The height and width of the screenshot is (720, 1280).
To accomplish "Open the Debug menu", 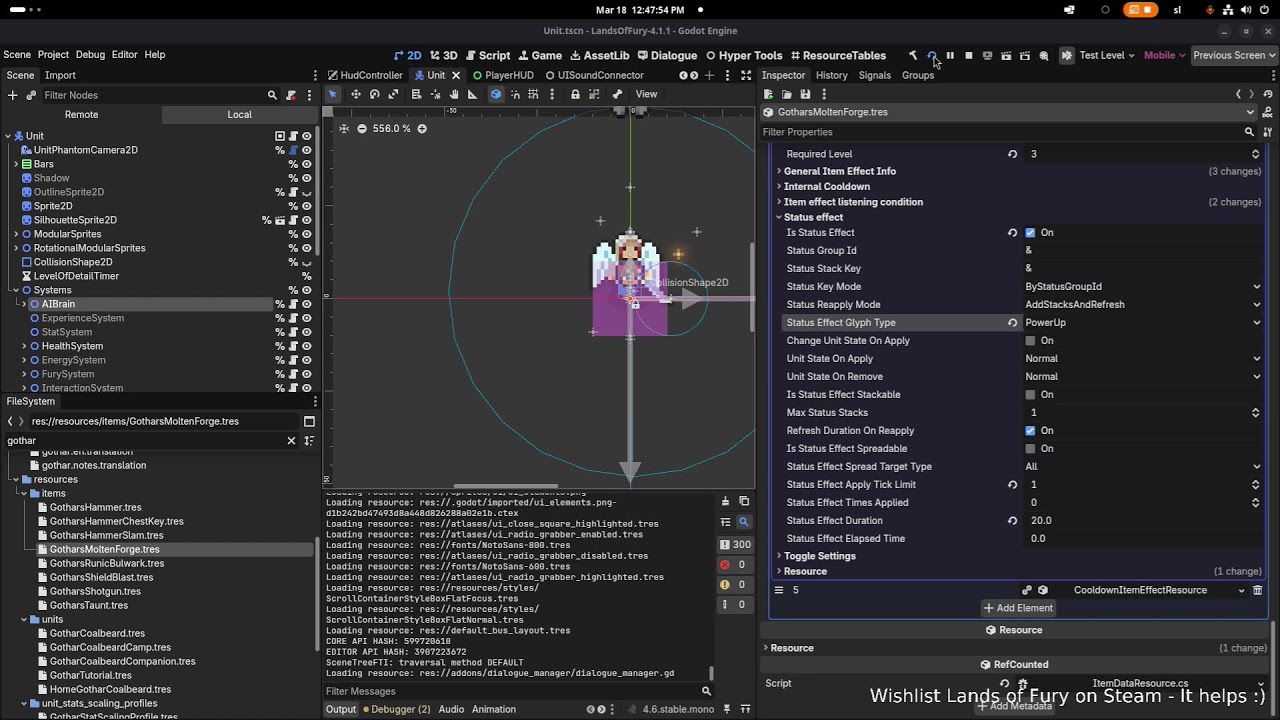I will [90, 55].
